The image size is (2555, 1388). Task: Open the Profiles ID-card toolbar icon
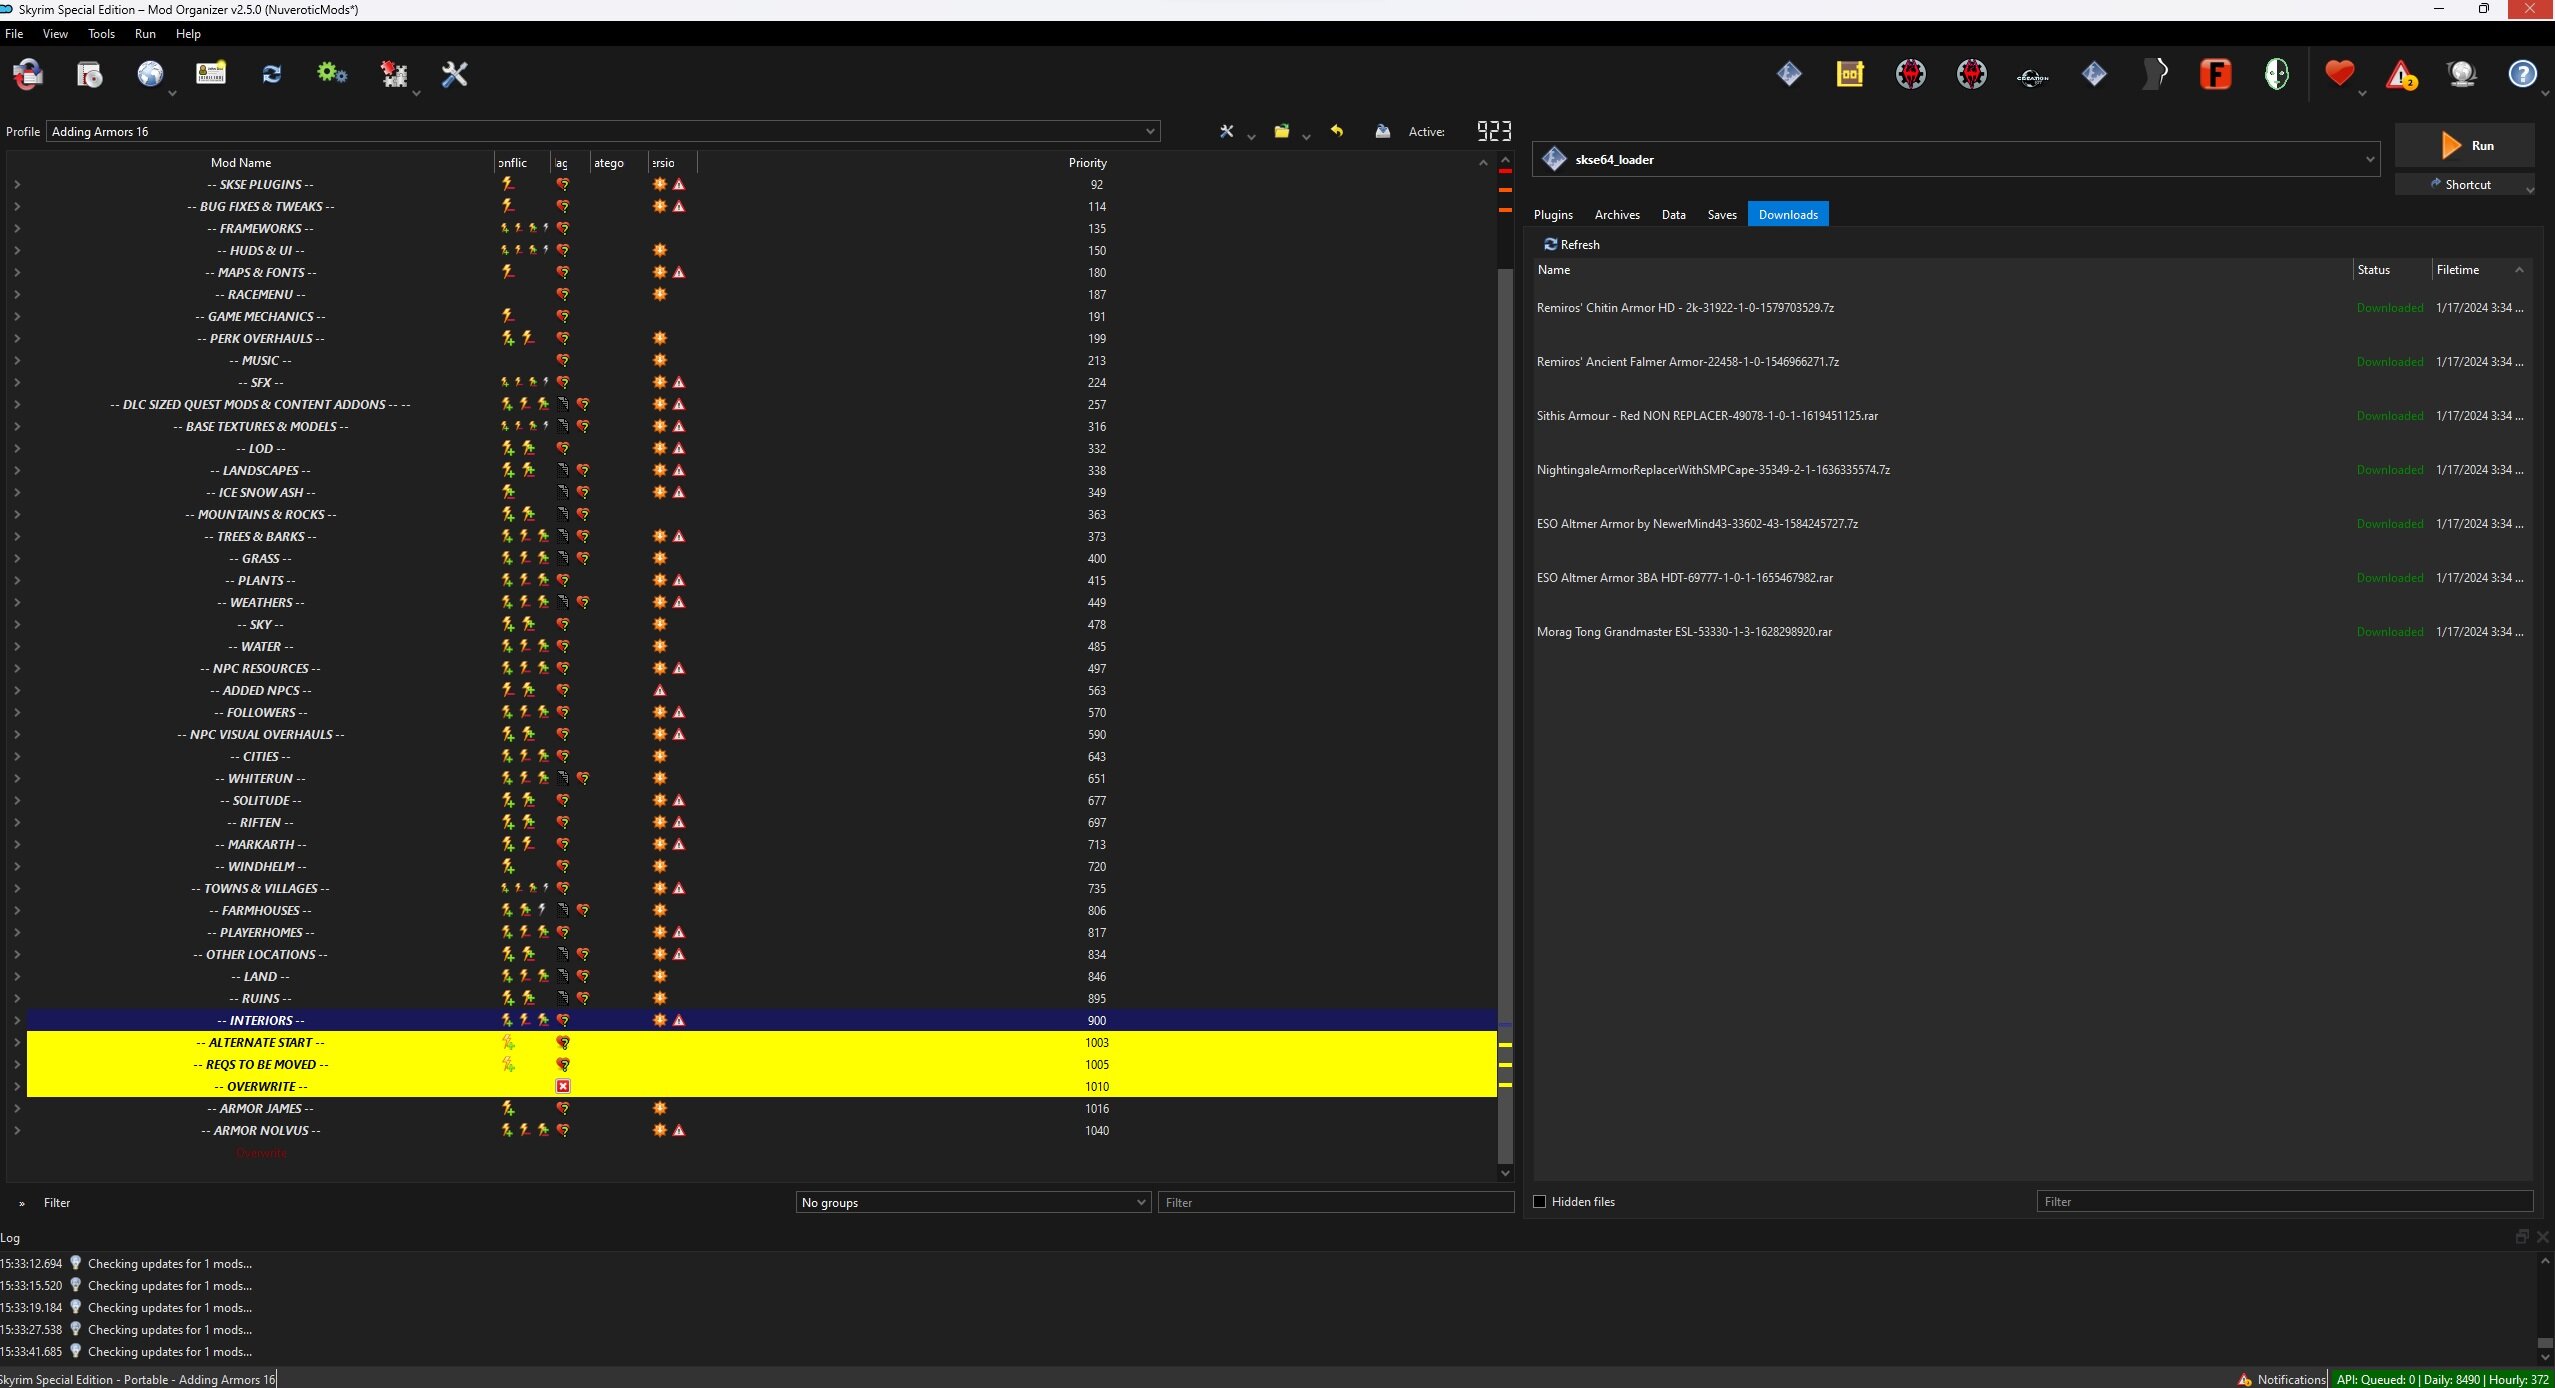211,74
